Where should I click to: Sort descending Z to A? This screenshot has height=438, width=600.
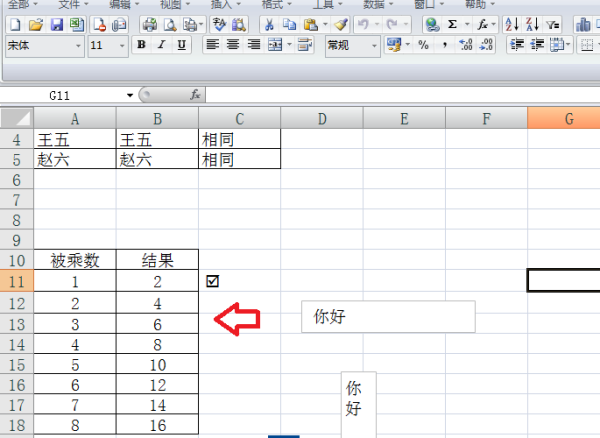coord(532,25)
